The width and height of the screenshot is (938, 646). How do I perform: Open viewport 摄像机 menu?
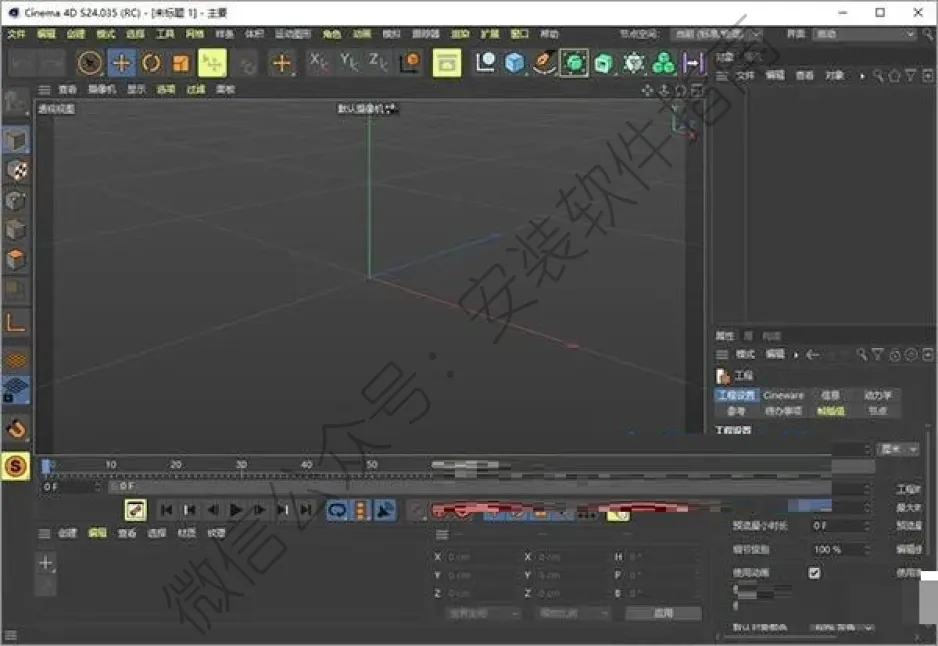(102, 90)
